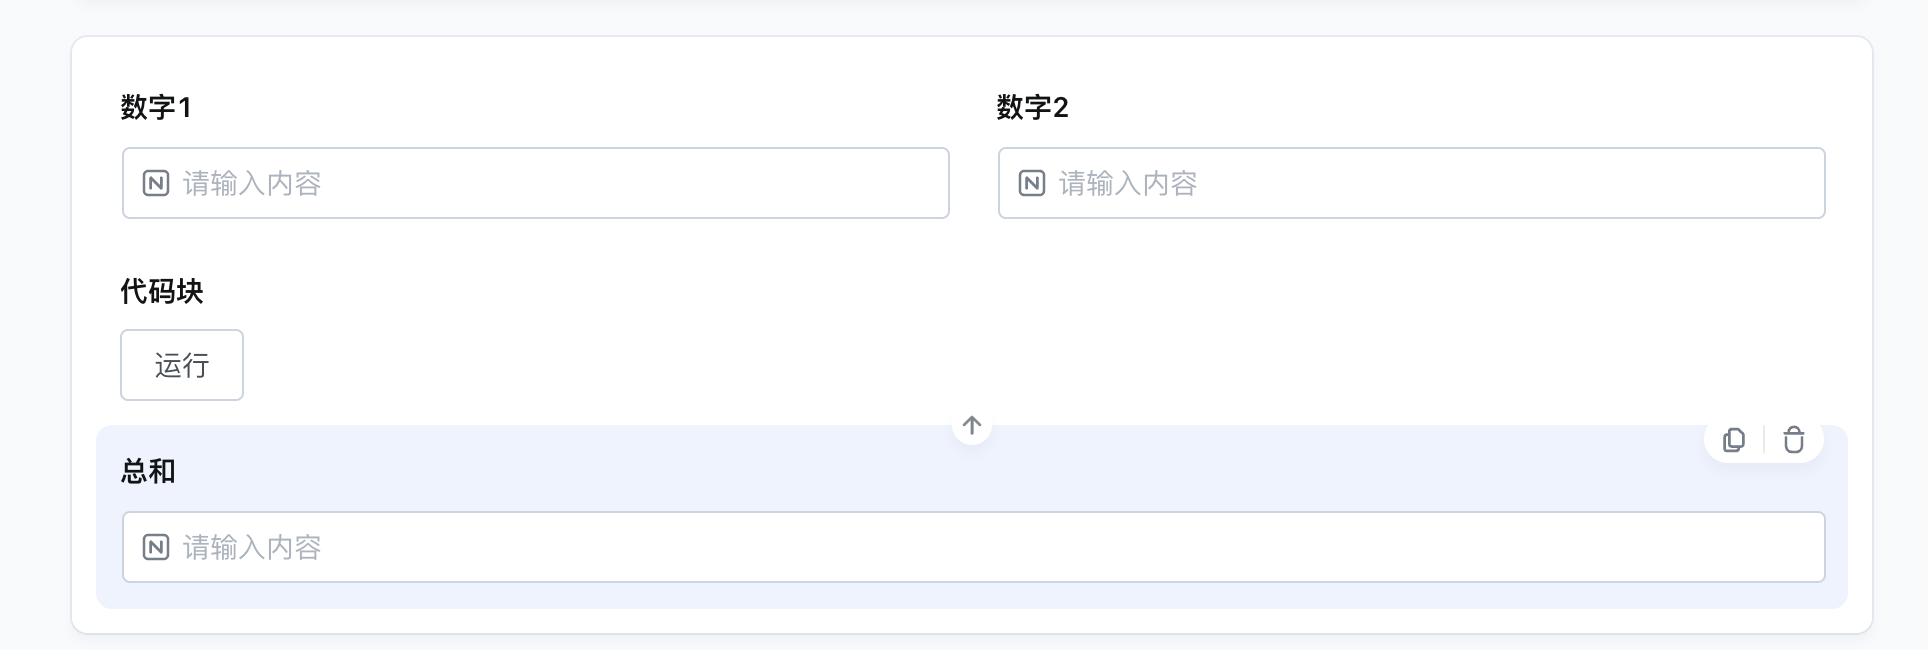Click the 总和 section heading
Image resolution: width=1928 pixels, height=650 pixels.
(147, 471)
